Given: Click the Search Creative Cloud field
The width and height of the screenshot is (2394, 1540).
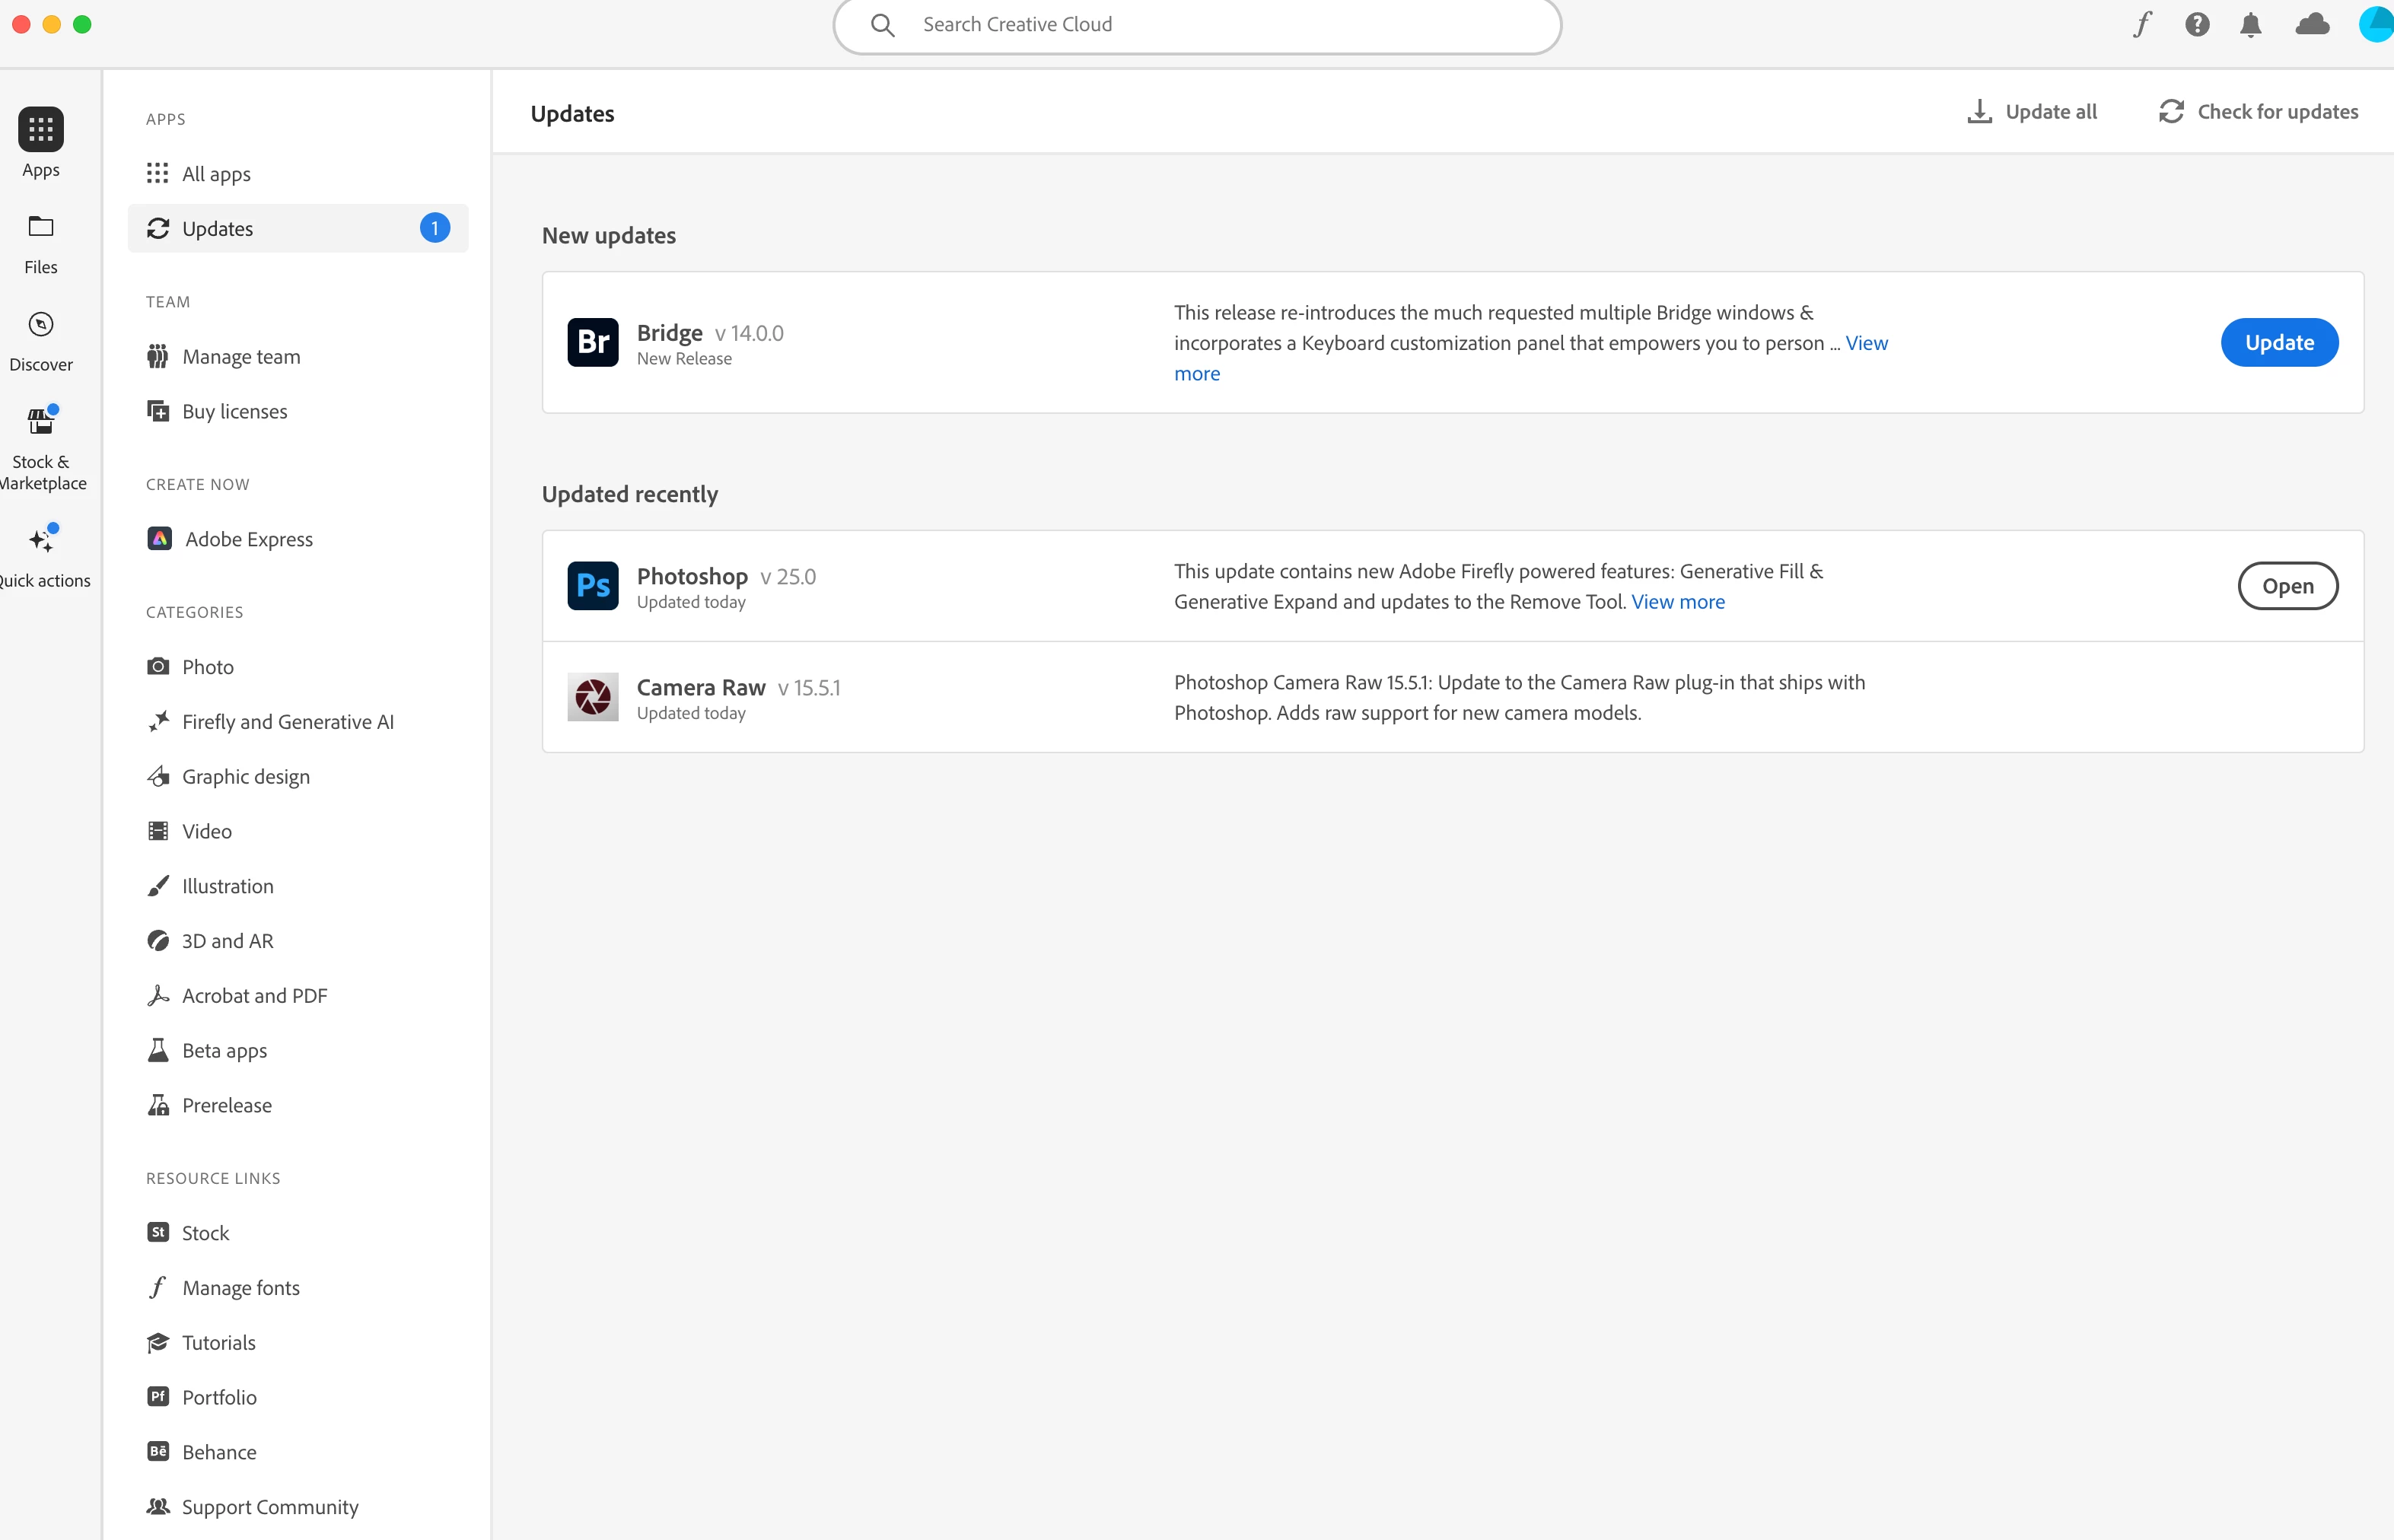Looking at the screenshot, I should (x=1196, y=25).
